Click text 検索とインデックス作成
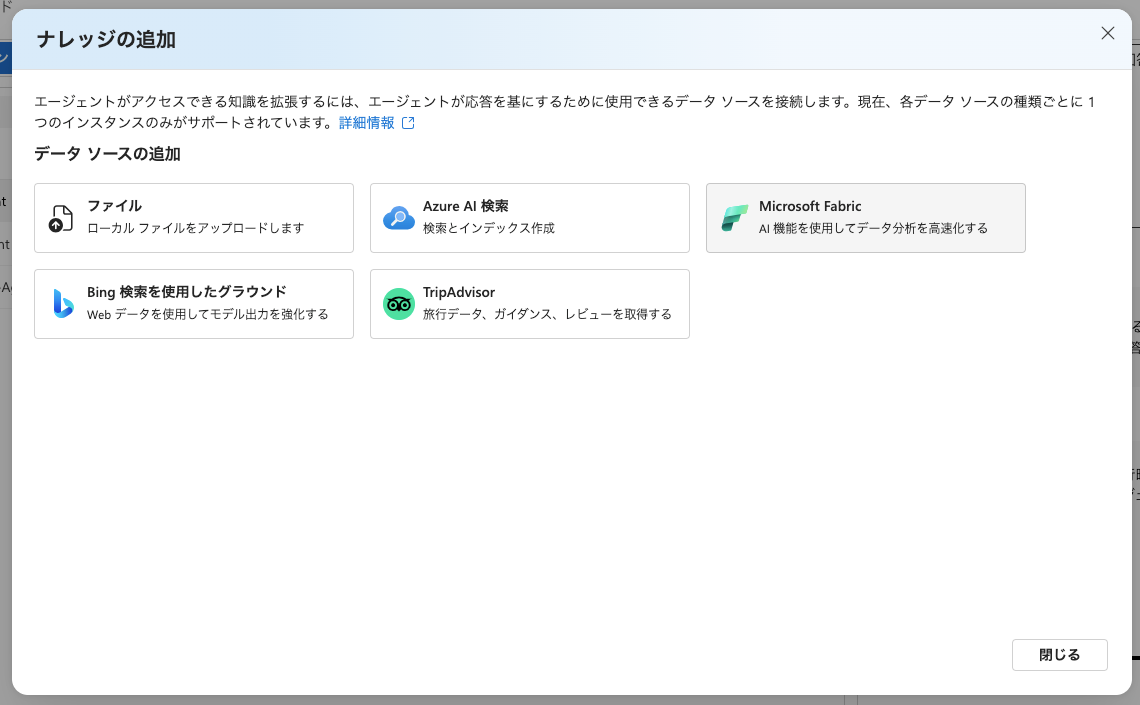This screenshot has height=705, width=1140. (x=489, y=228)
